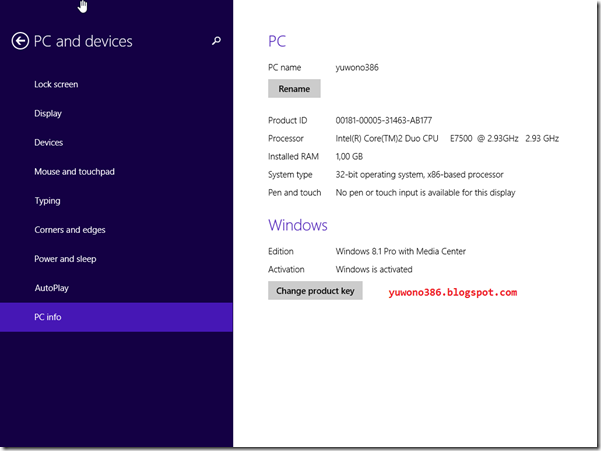Open search with the magnifier icon
This screenshot has width=601, height=451.
216,41
